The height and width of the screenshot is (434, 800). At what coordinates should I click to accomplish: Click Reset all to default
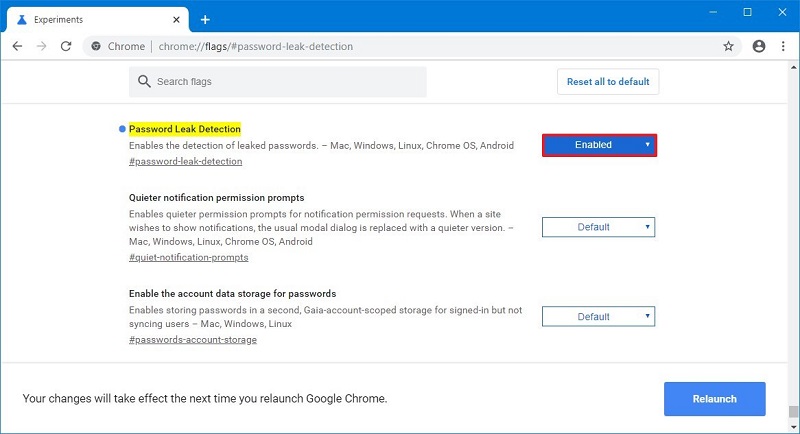click(608, 82)
